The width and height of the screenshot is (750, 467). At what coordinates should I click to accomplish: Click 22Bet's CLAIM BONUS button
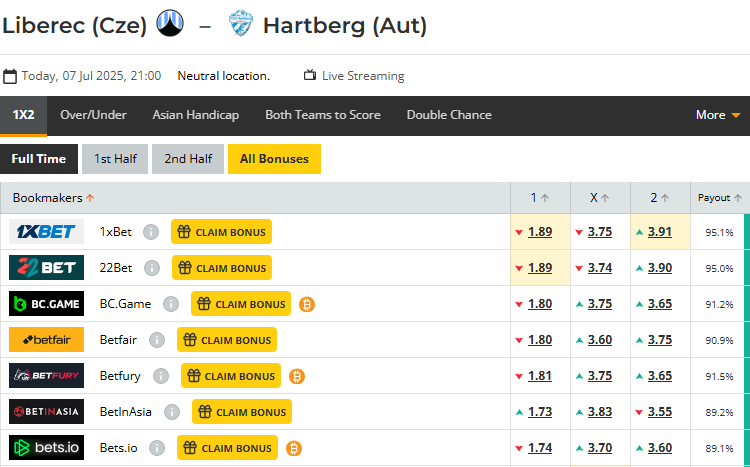pos(222,268)
